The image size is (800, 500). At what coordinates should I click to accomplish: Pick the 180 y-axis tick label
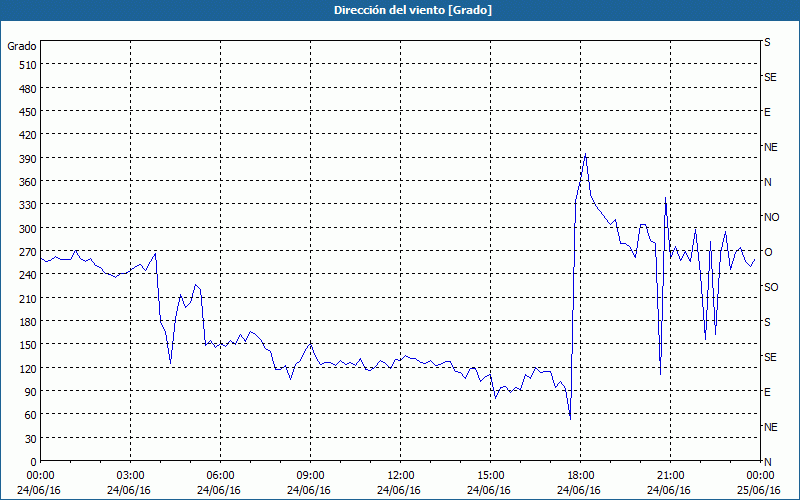pos(29,322)
